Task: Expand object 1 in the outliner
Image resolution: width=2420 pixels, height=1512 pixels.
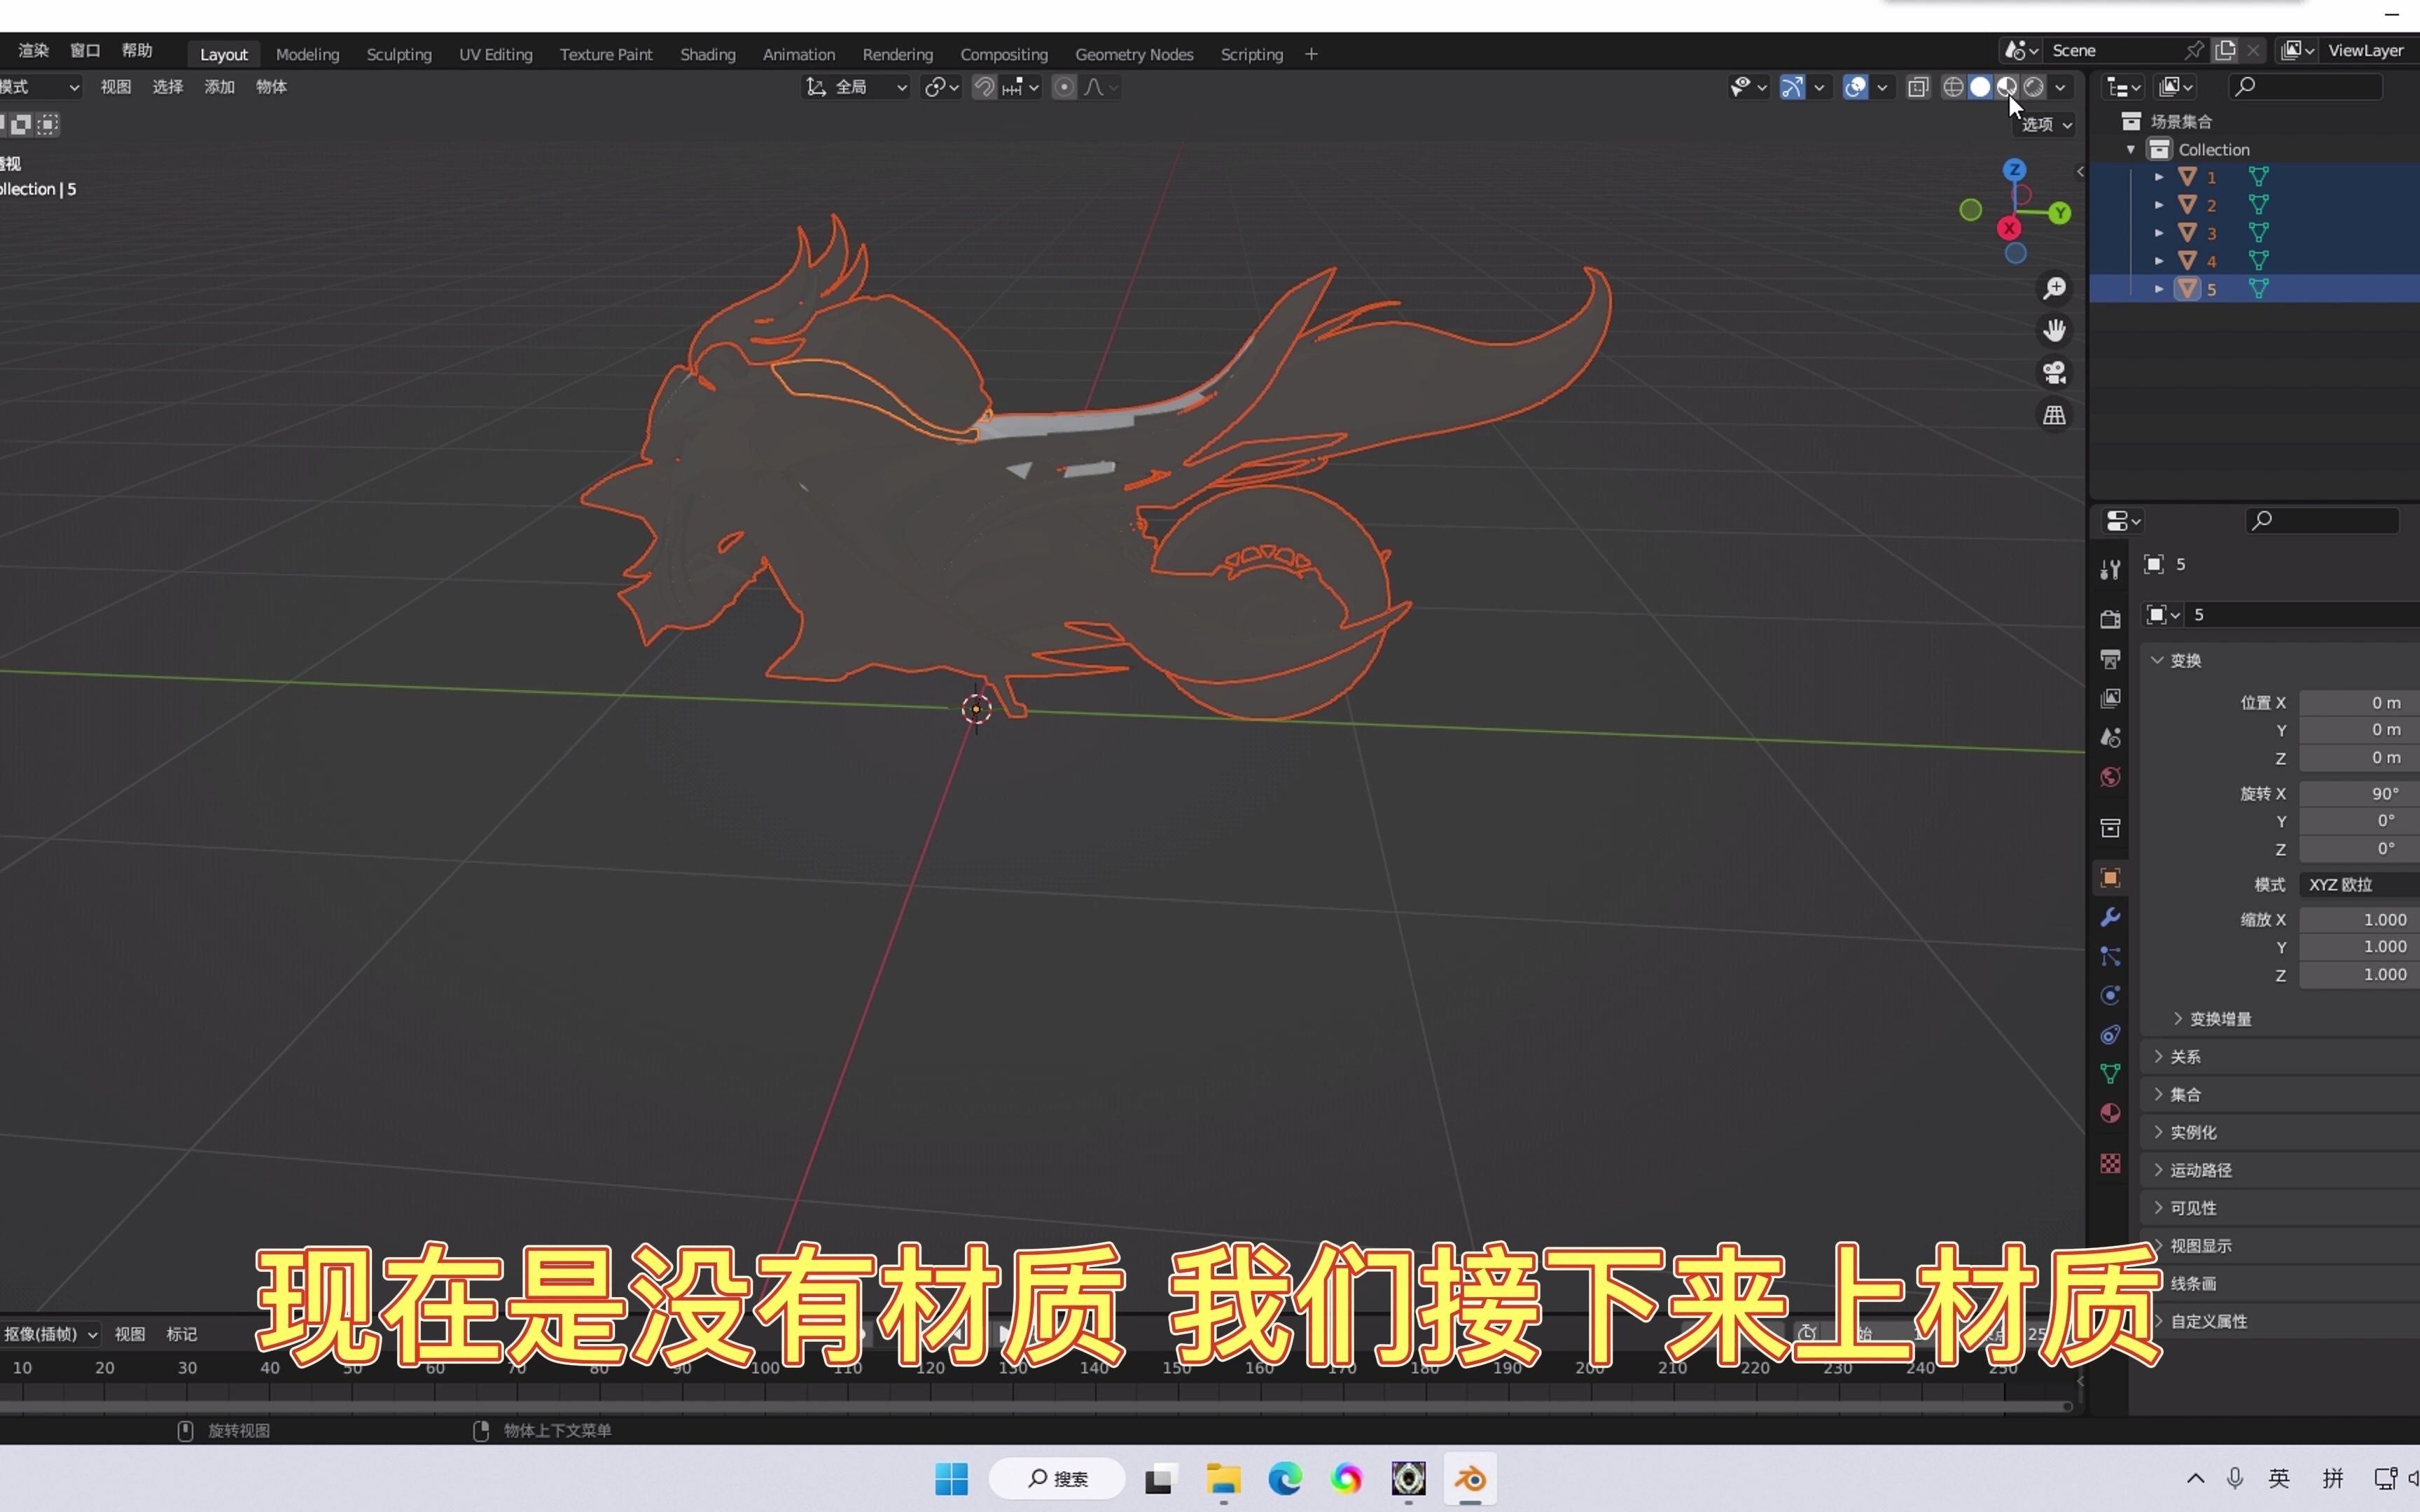Action: coord(2158,177)
